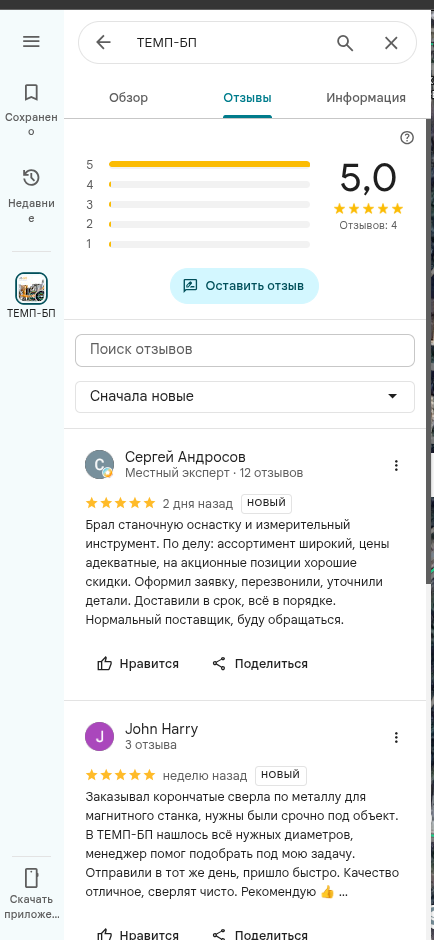Switch to the Информация tab
This screenshot has height=940, width=434.
[x=366, y=98]
